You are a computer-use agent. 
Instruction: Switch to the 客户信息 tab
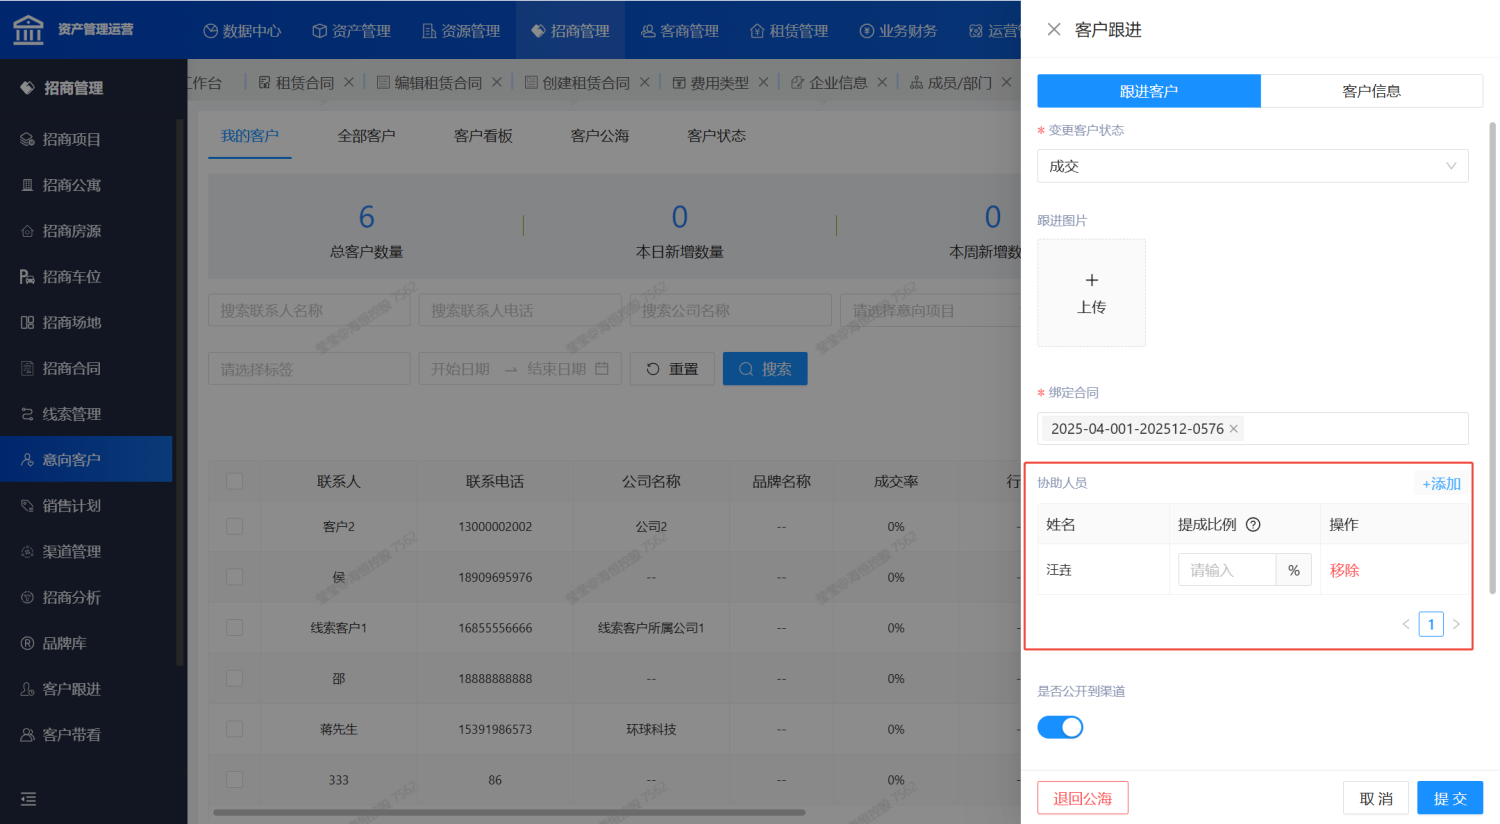[x=1371, y=91]
